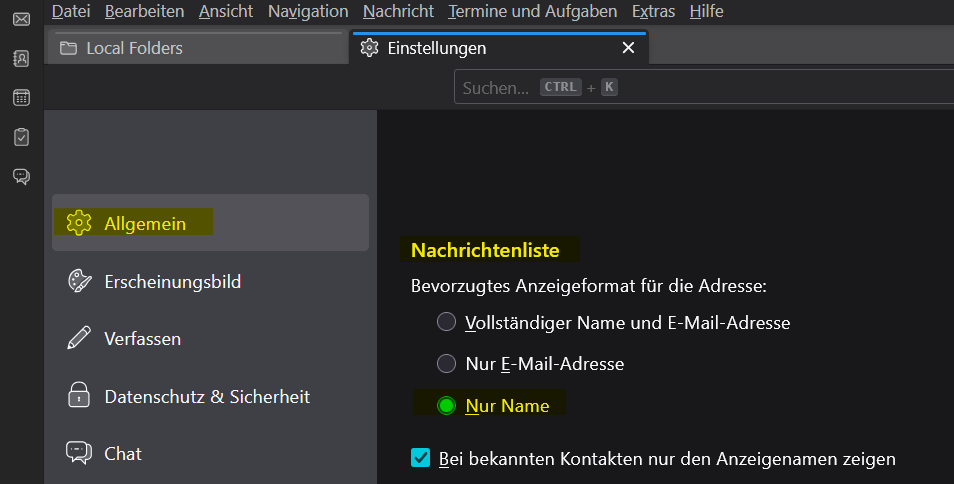Click the Datenschutz & Sicherheit lock icon
This screenshot has height=484, width=954.
tap(79, 396)
